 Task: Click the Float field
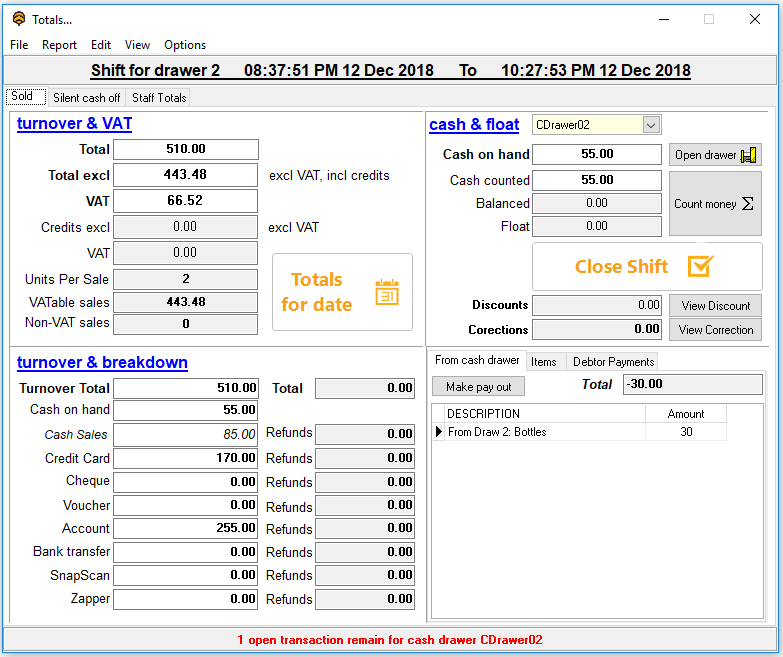[x=597, y=226]
